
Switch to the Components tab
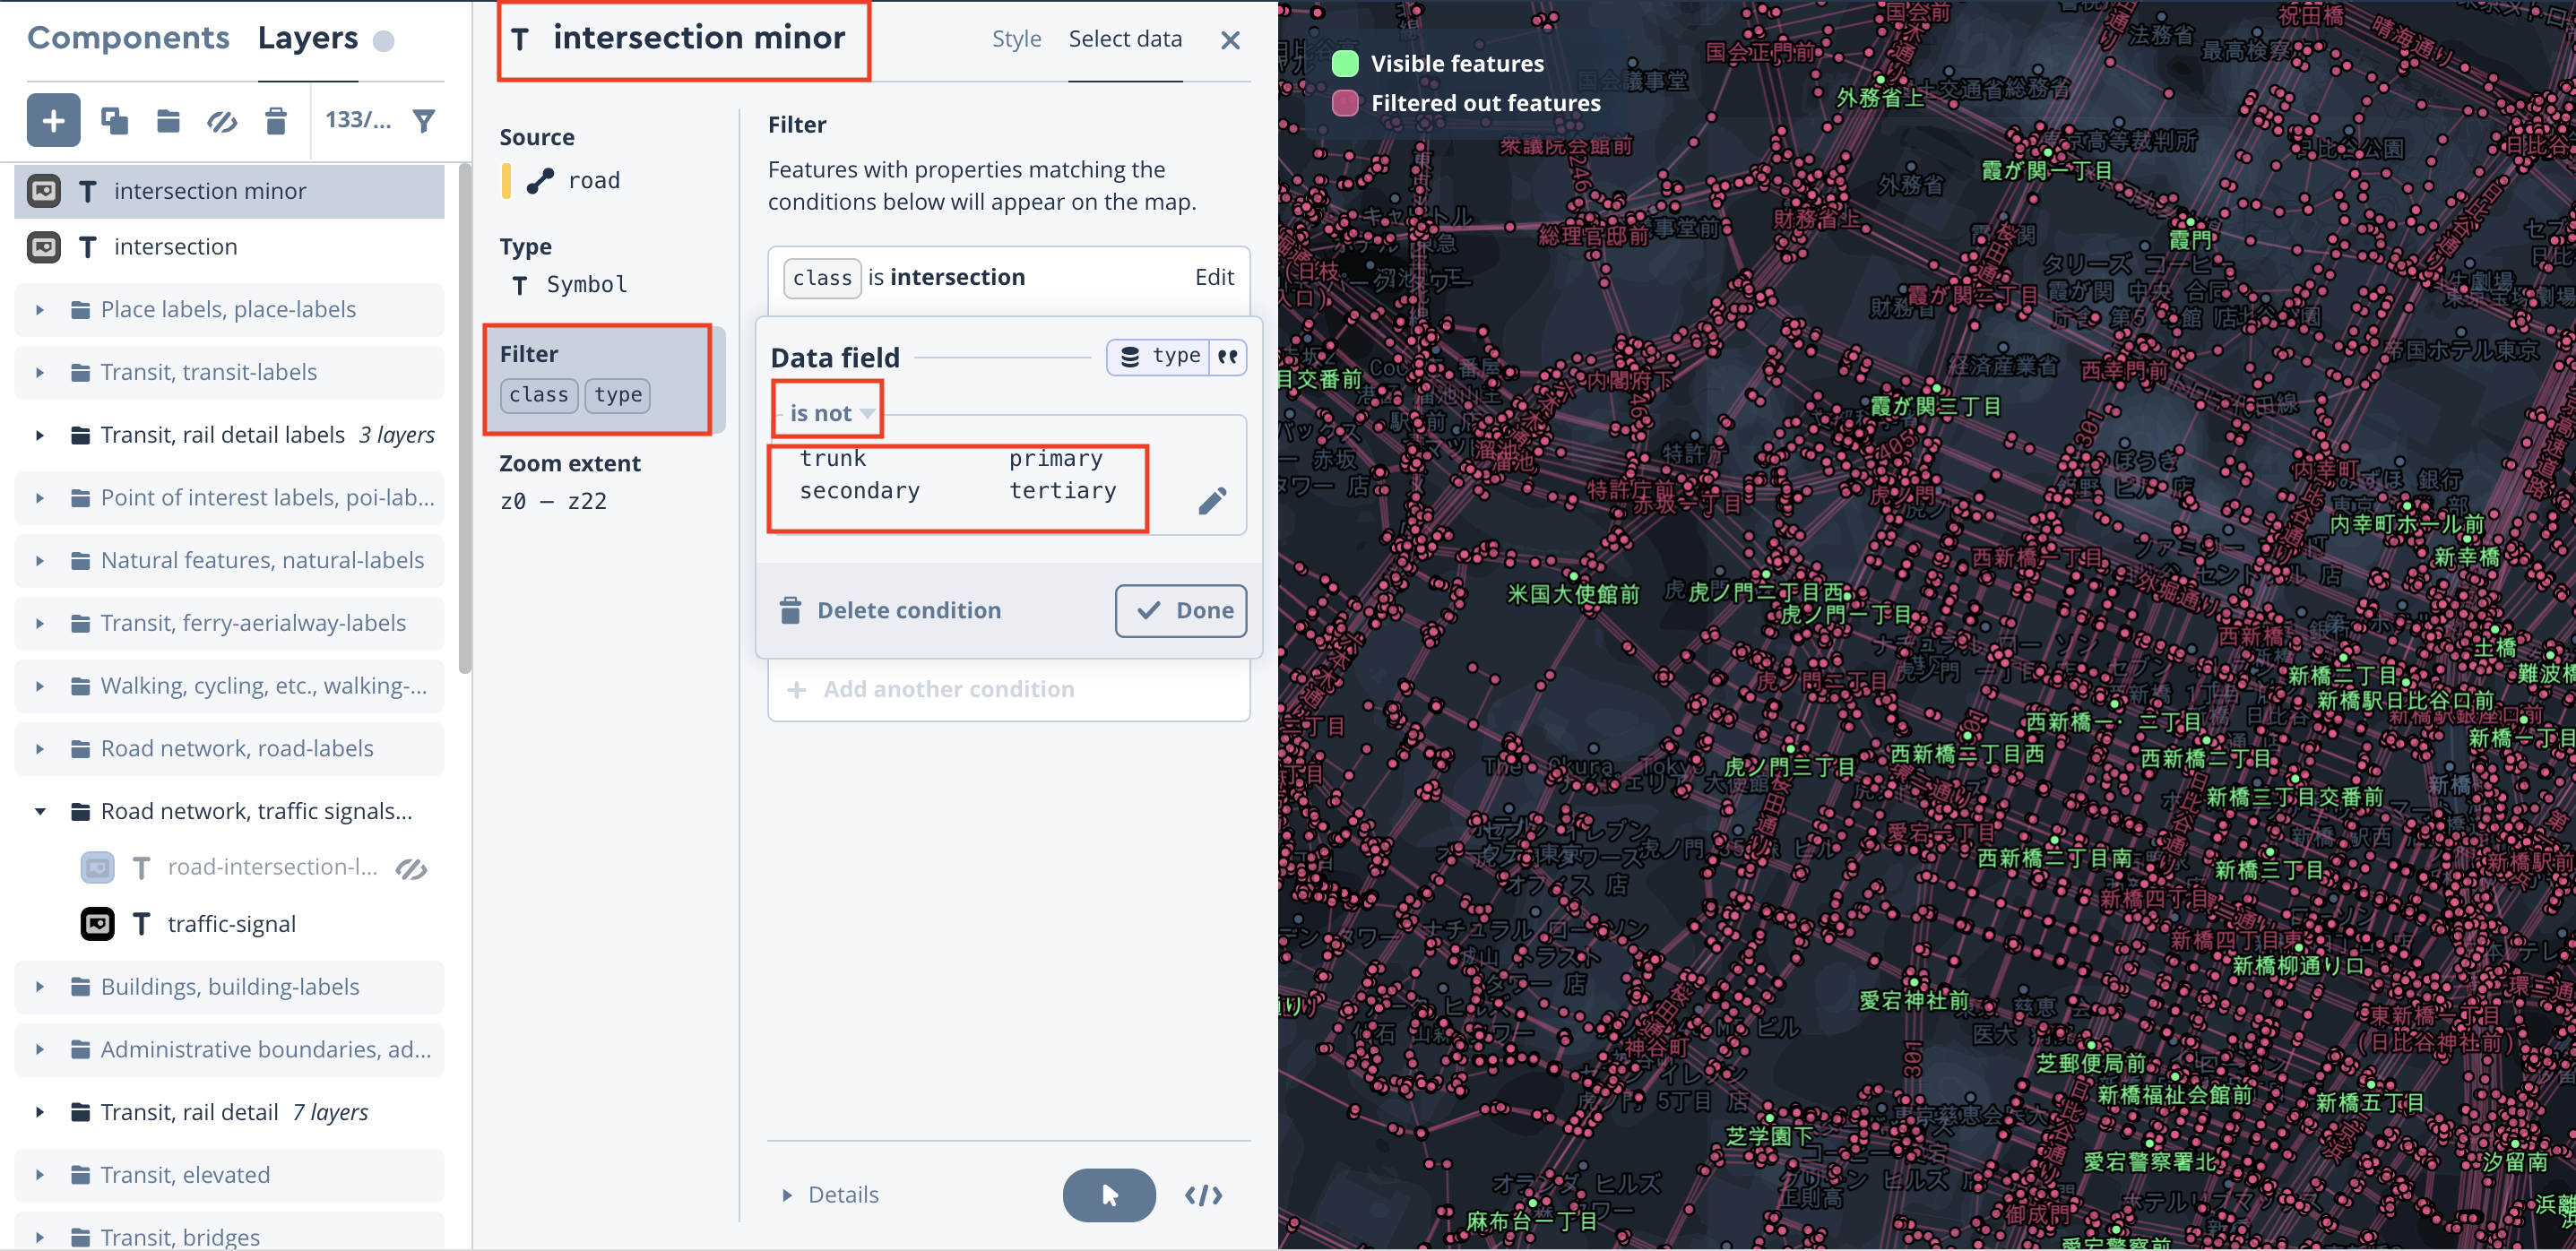point(128,38)
